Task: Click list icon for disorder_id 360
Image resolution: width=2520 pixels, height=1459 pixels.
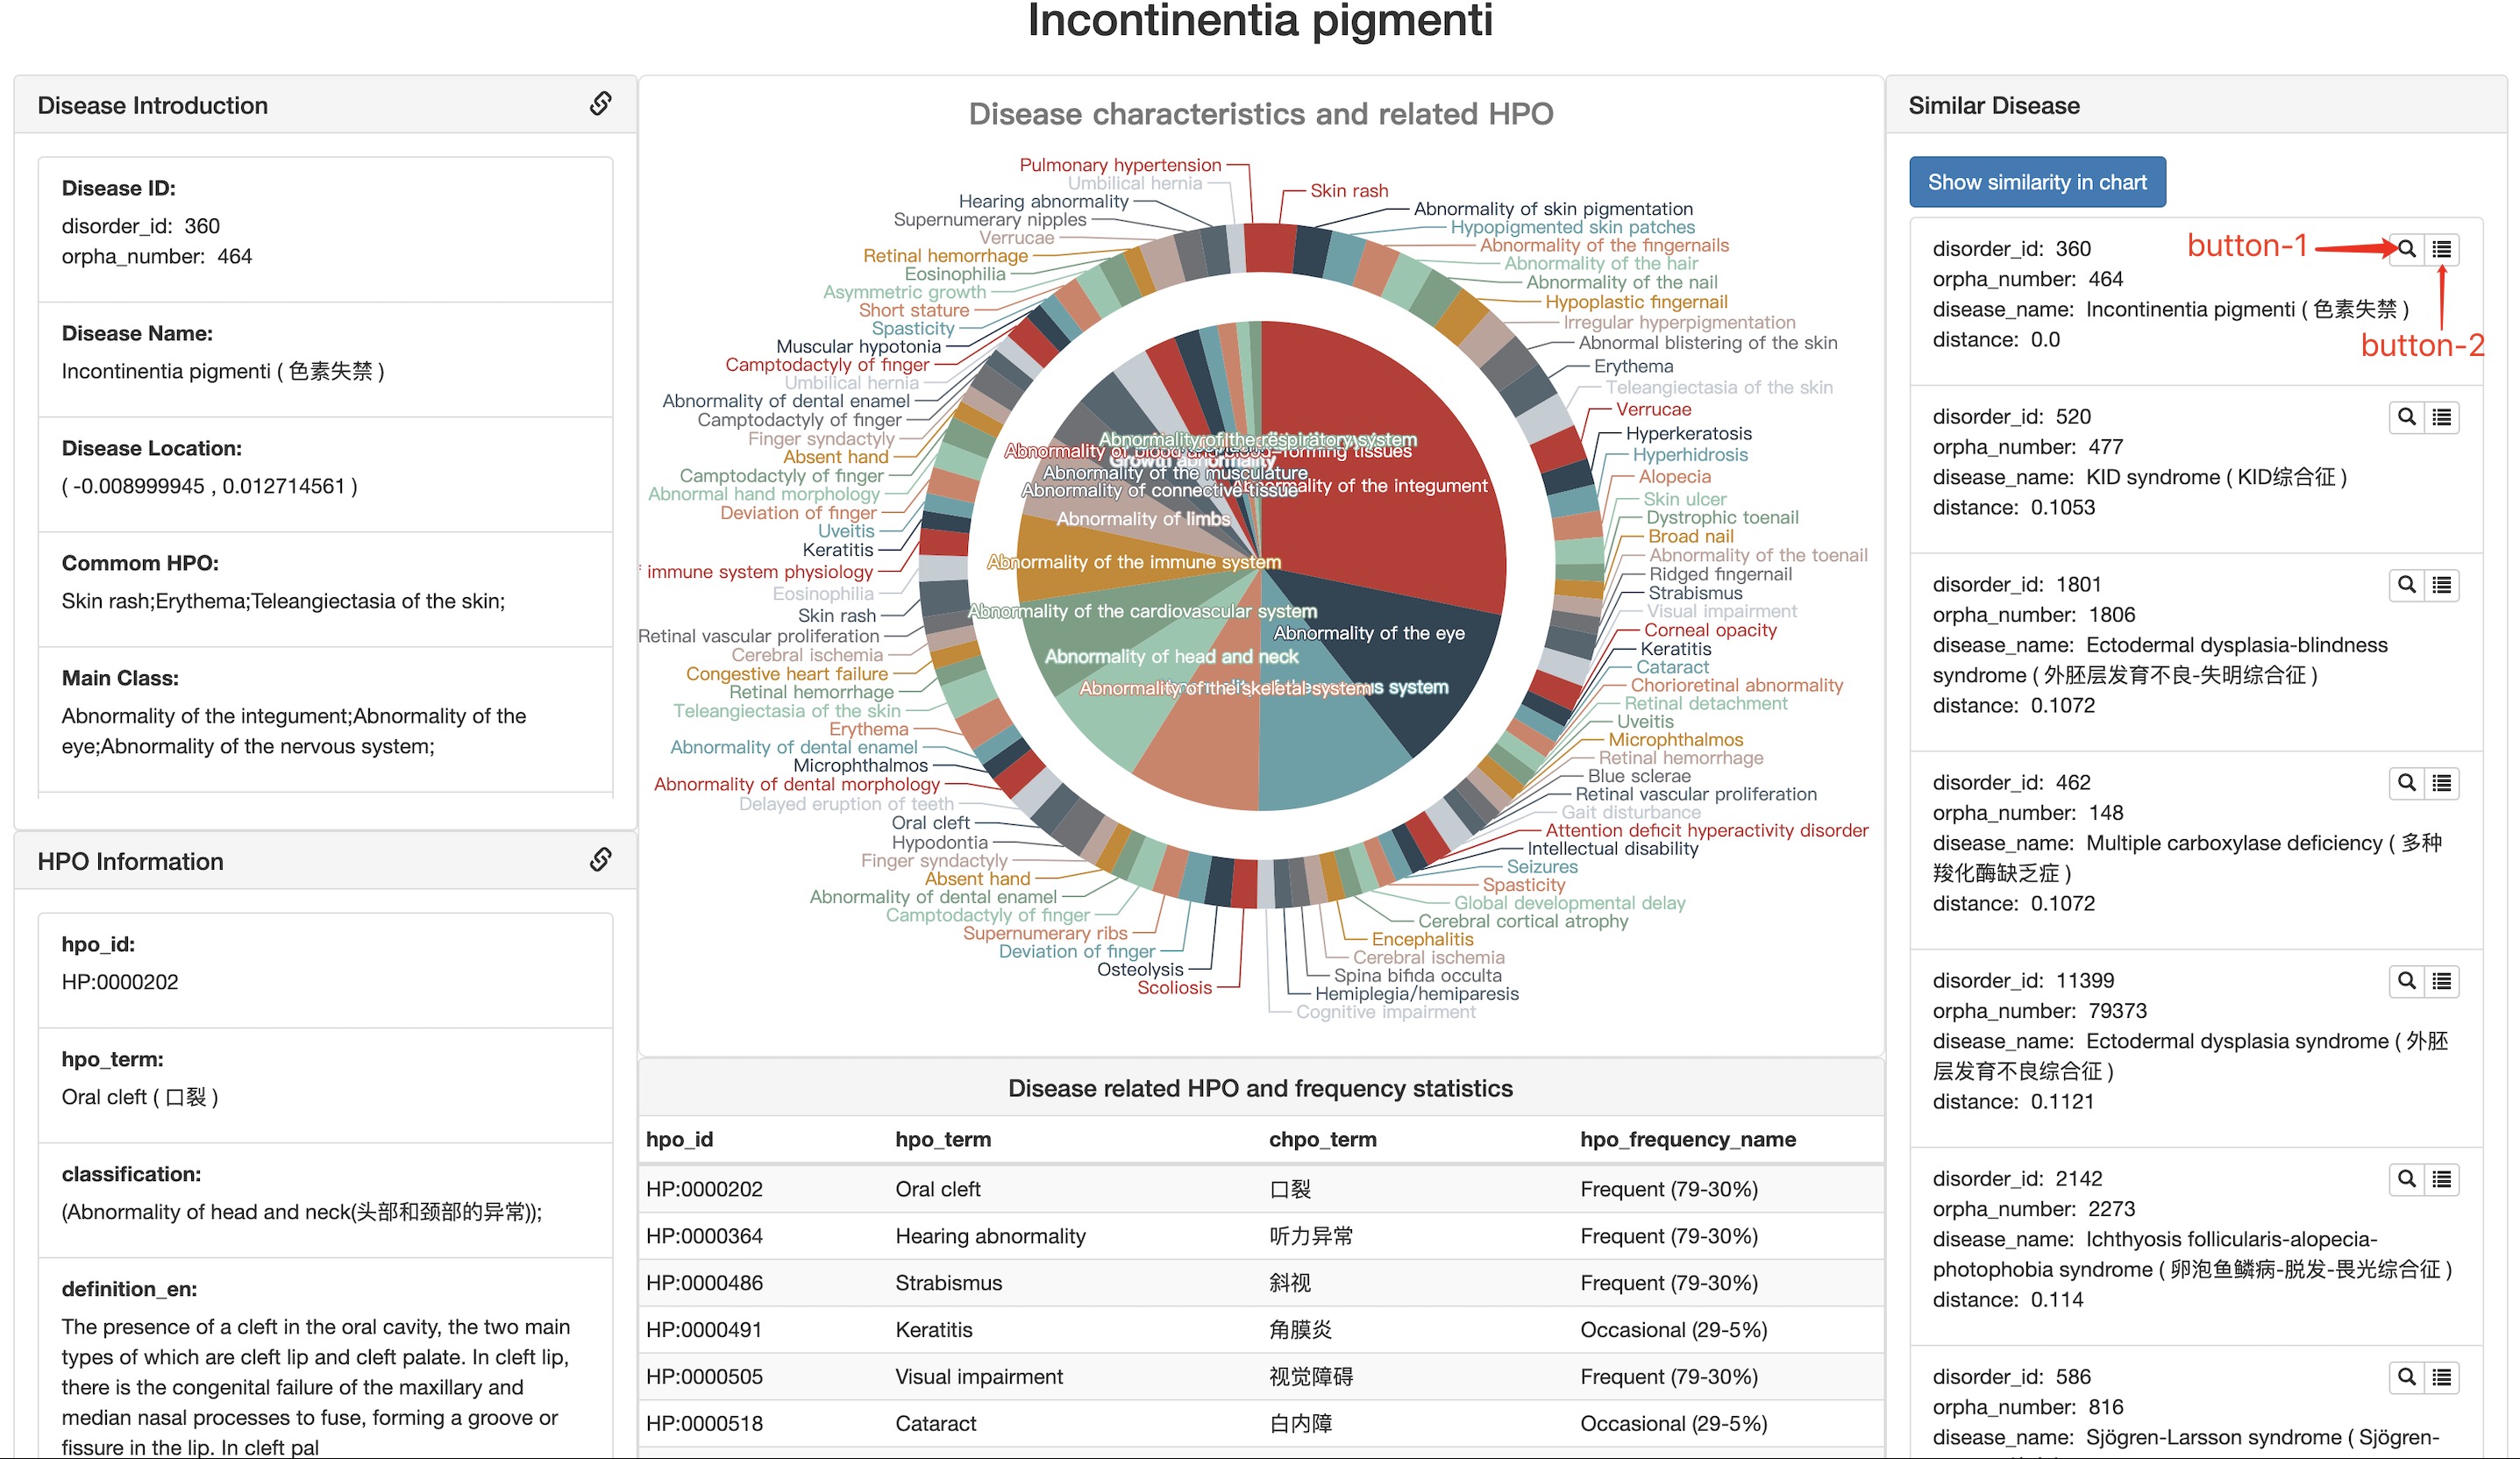Action: [x=2442, y=249]
